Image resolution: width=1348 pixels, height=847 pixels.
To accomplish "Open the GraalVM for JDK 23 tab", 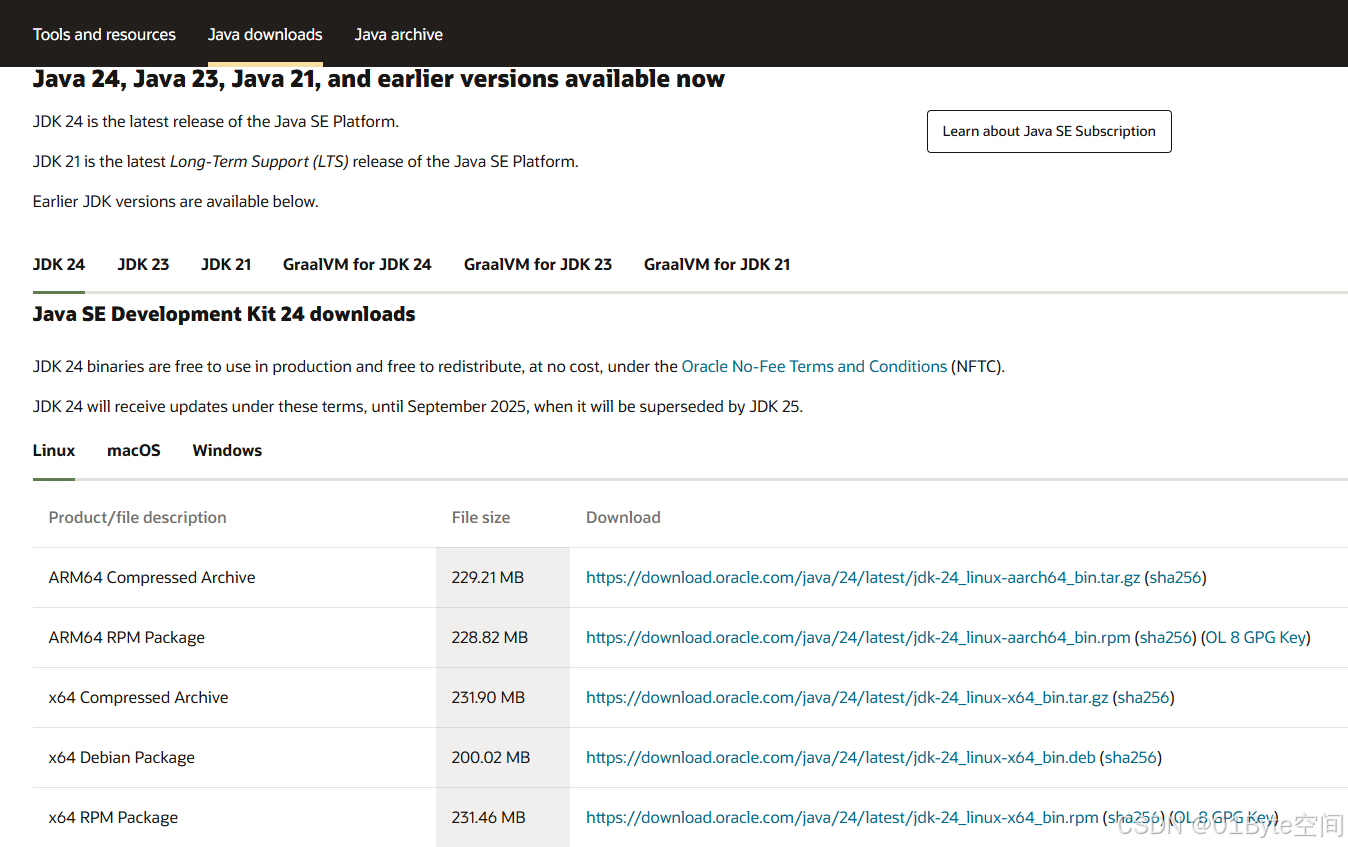I will pyautogui.click(x=538, y=264).
